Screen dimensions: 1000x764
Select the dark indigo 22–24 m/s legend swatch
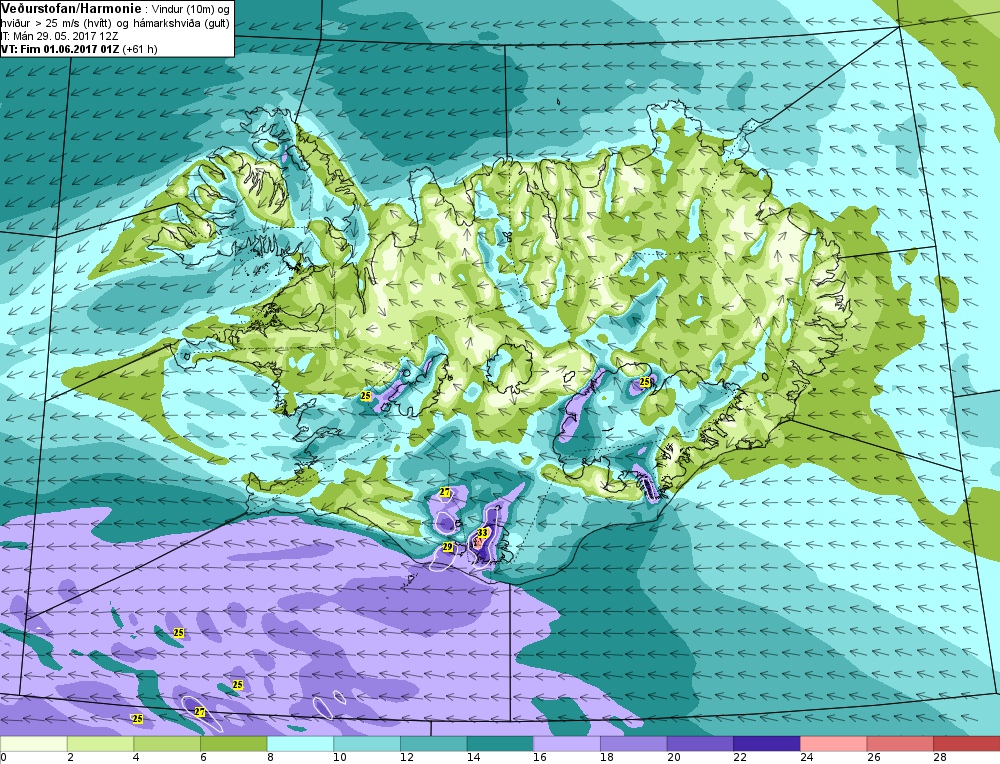point(767,744)
